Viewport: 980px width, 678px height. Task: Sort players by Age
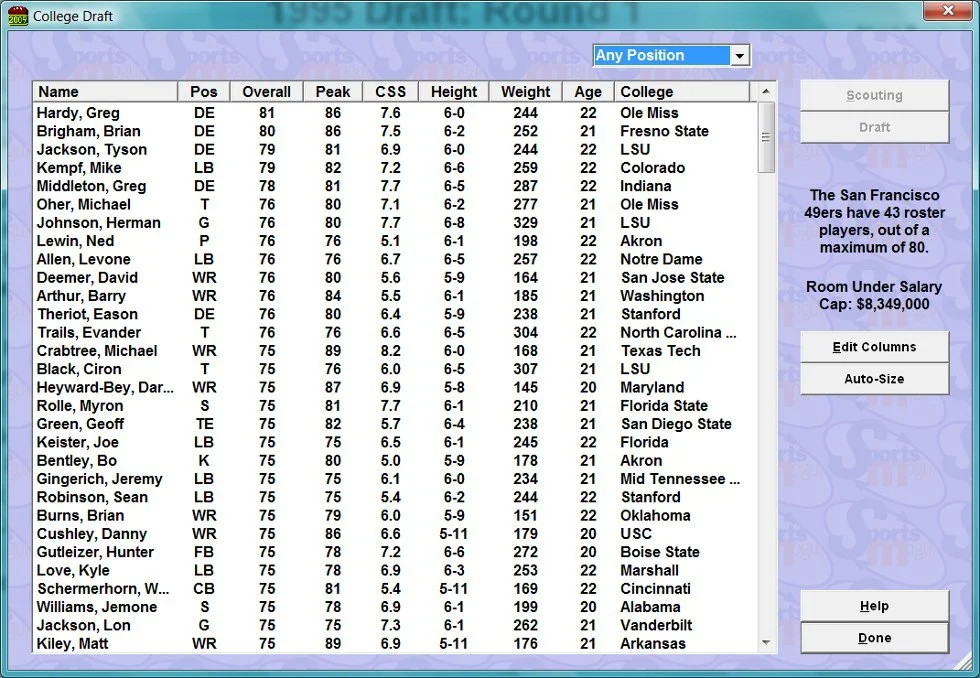pyautogui.click(x=588, y=90)
